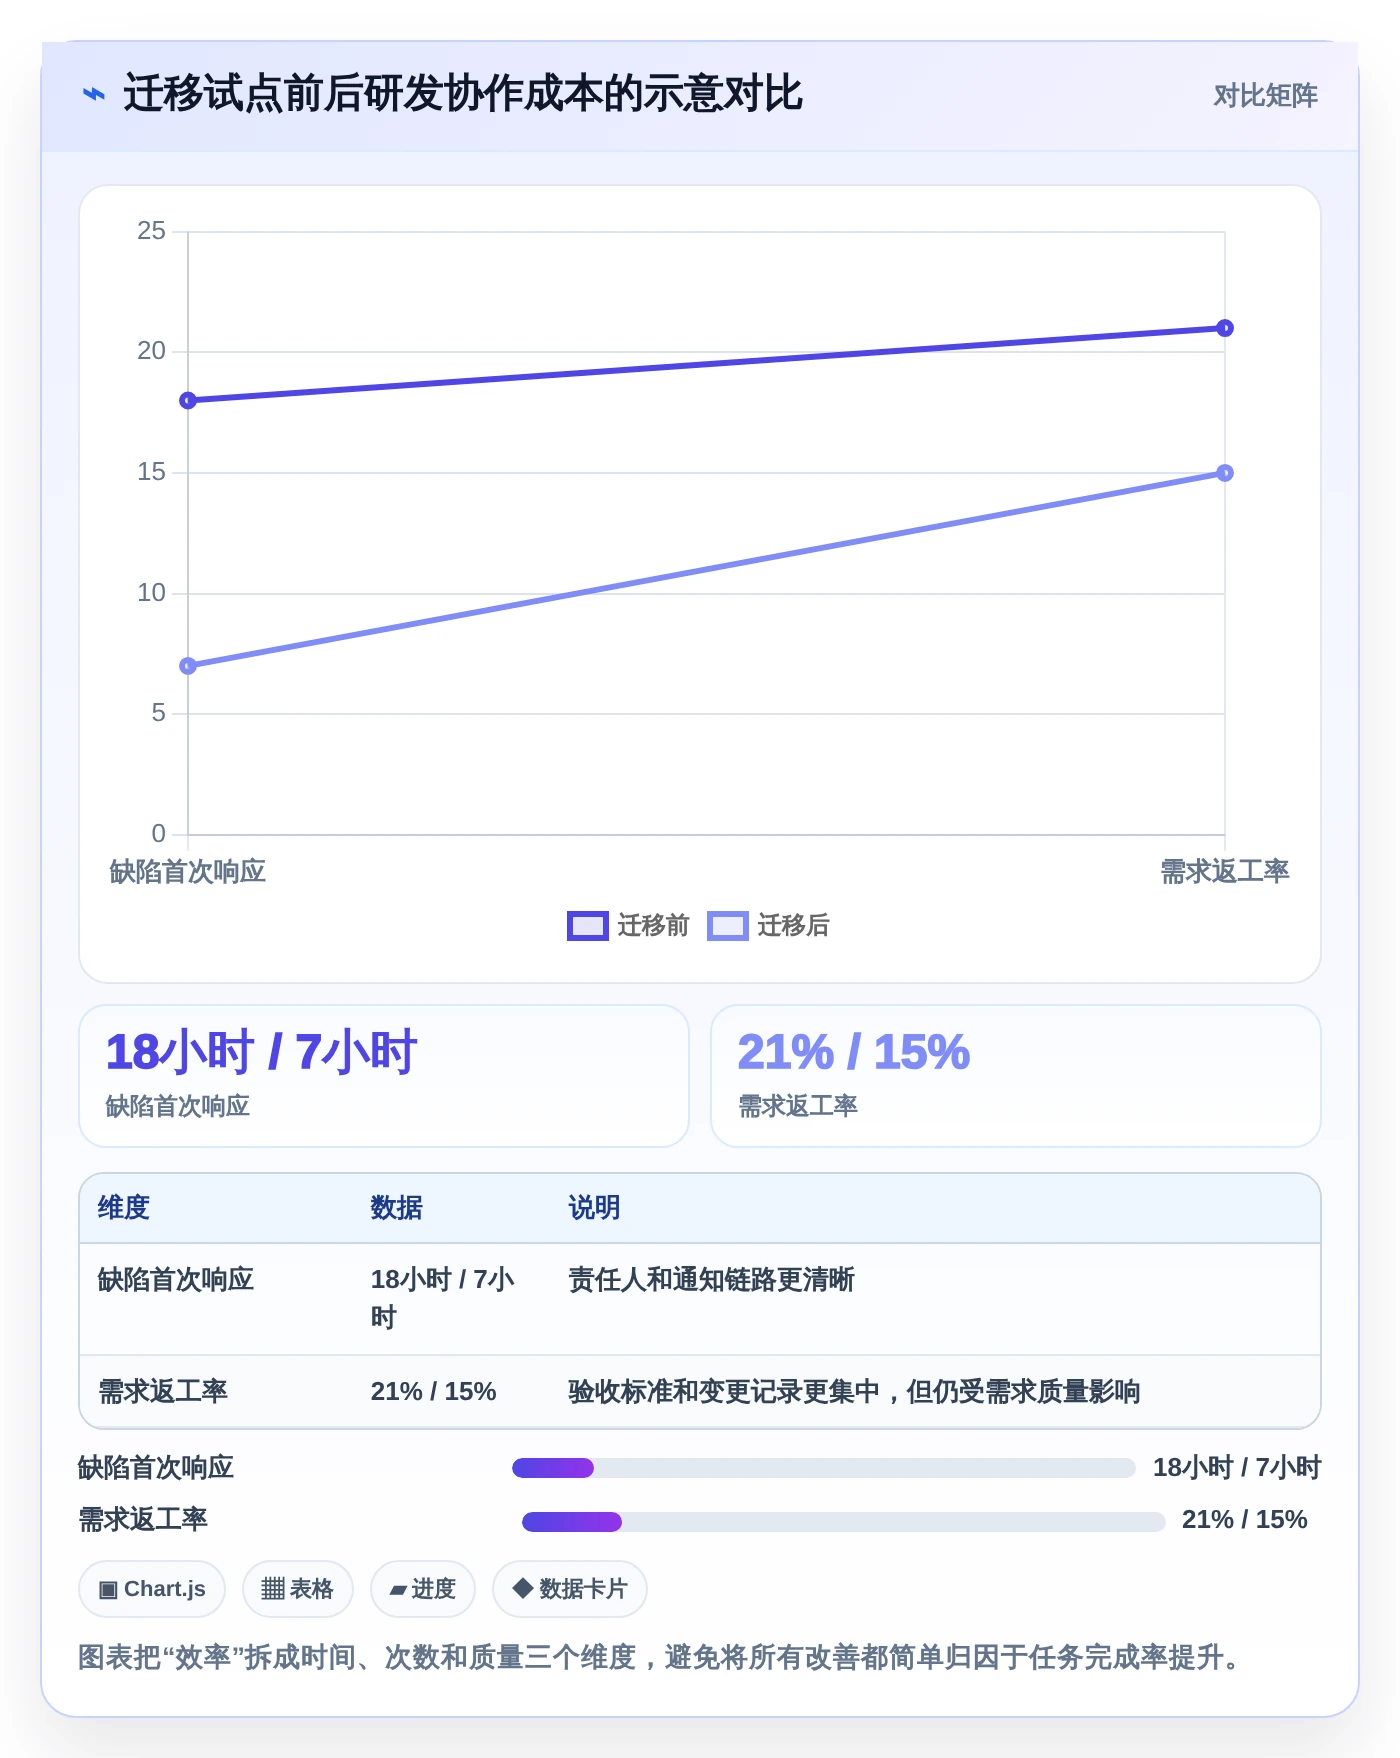Screen dimensions: 1400x1758
Task: Click the 迁移前 legend label text
Action: (653, 926)
